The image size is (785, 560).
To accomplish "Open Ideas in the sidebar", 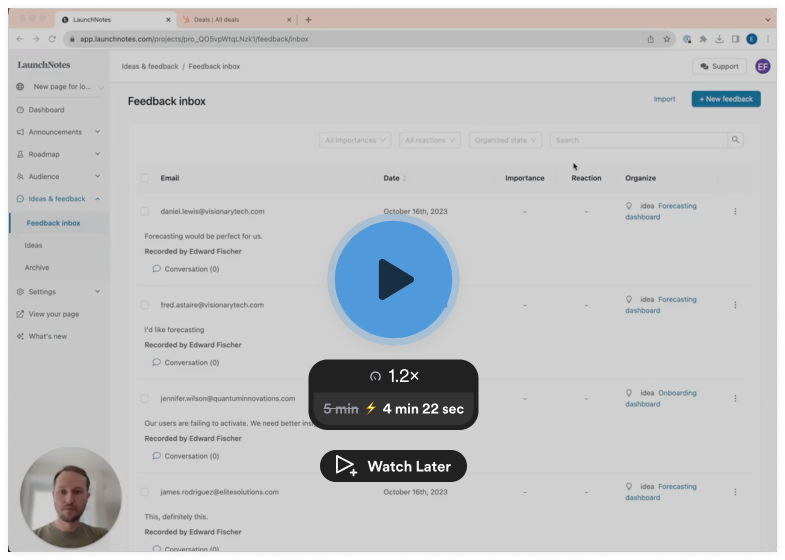I will (x=33, y=245).
